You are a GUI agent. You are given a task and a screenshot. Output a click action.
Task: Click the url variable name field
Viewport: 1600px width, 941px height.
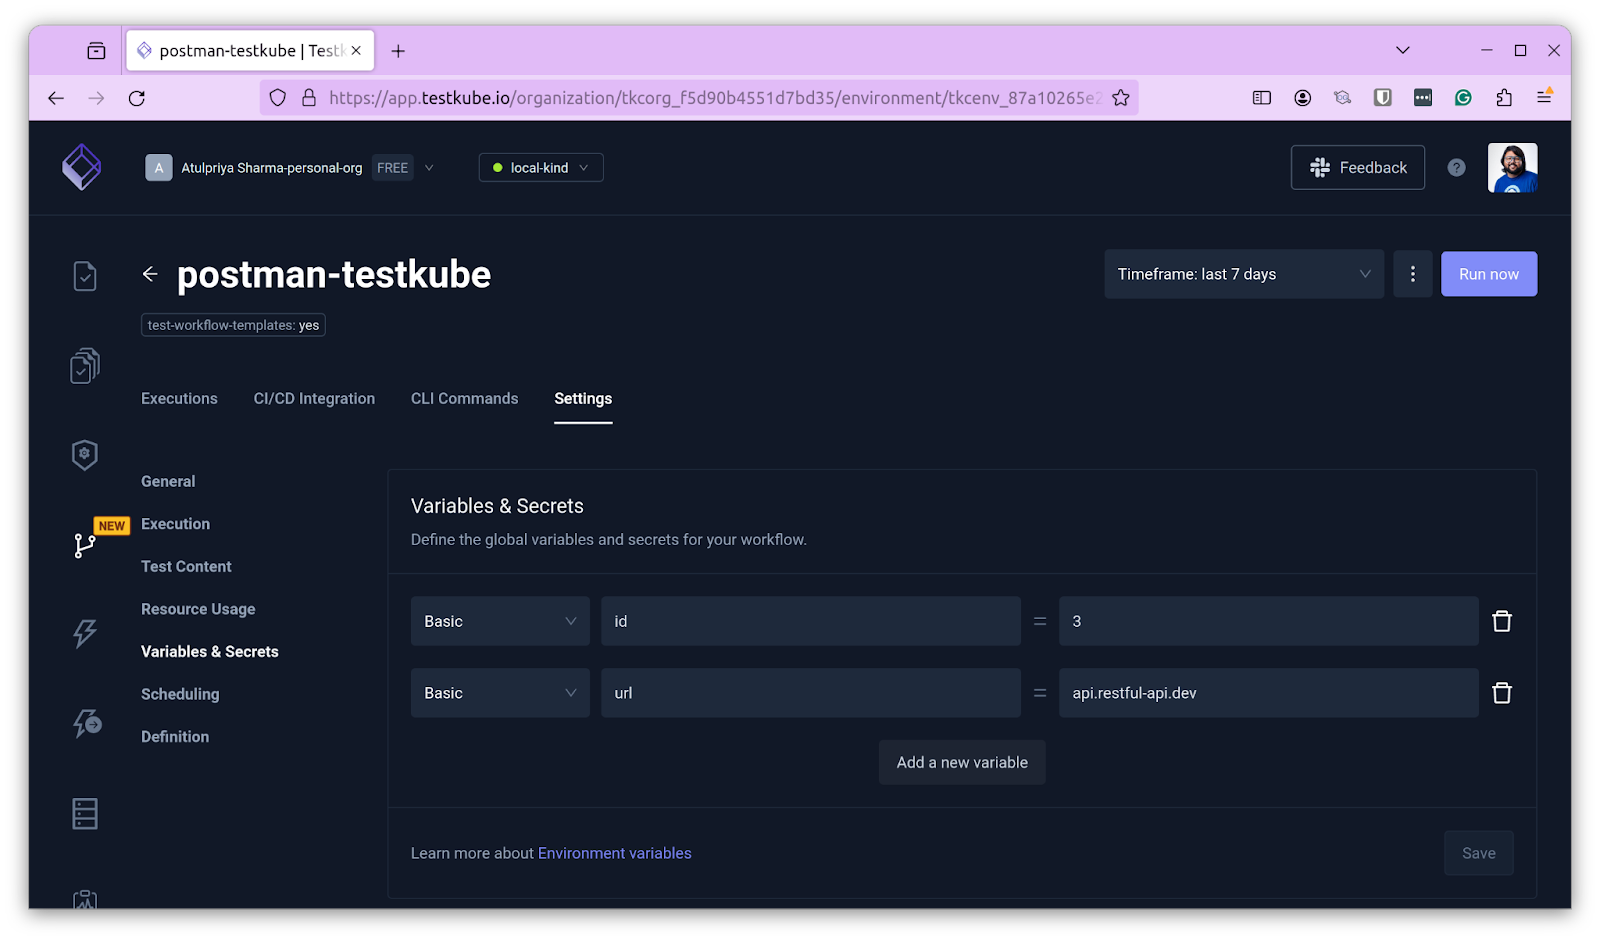[x=811, y=693]
